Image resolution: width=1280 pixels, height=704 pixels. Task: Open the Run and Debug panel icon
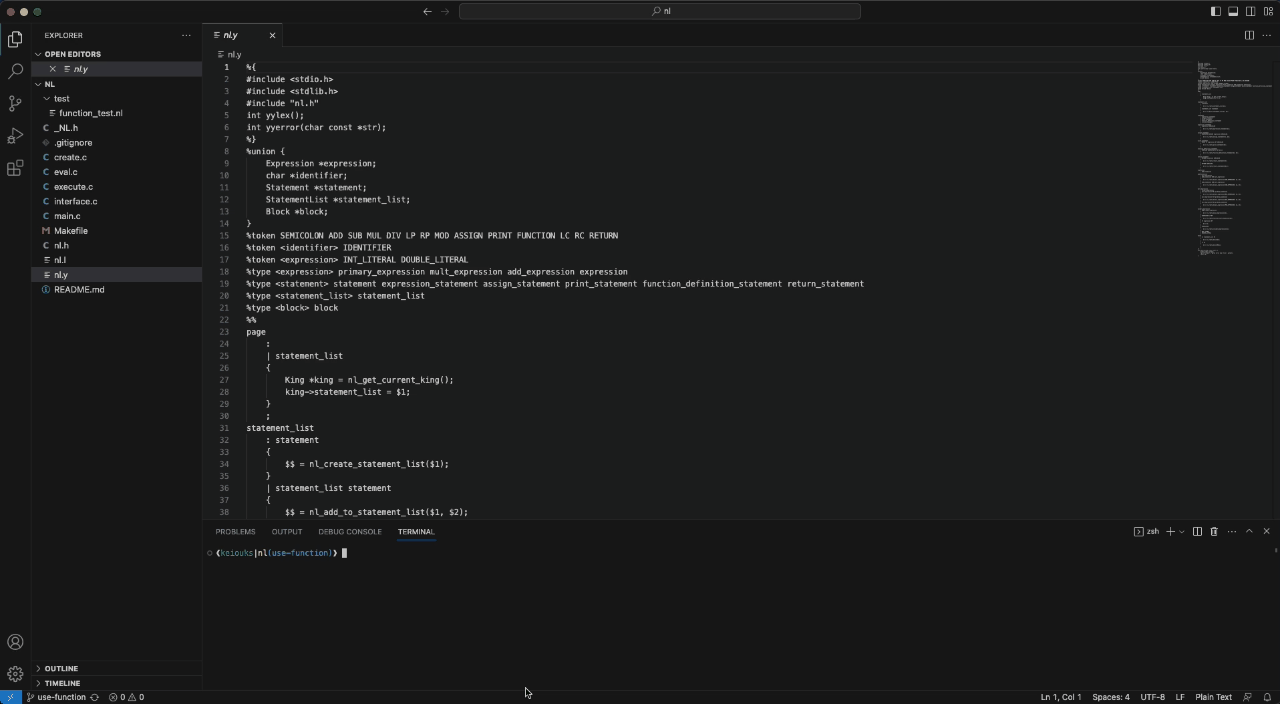[x=15, y=136]
